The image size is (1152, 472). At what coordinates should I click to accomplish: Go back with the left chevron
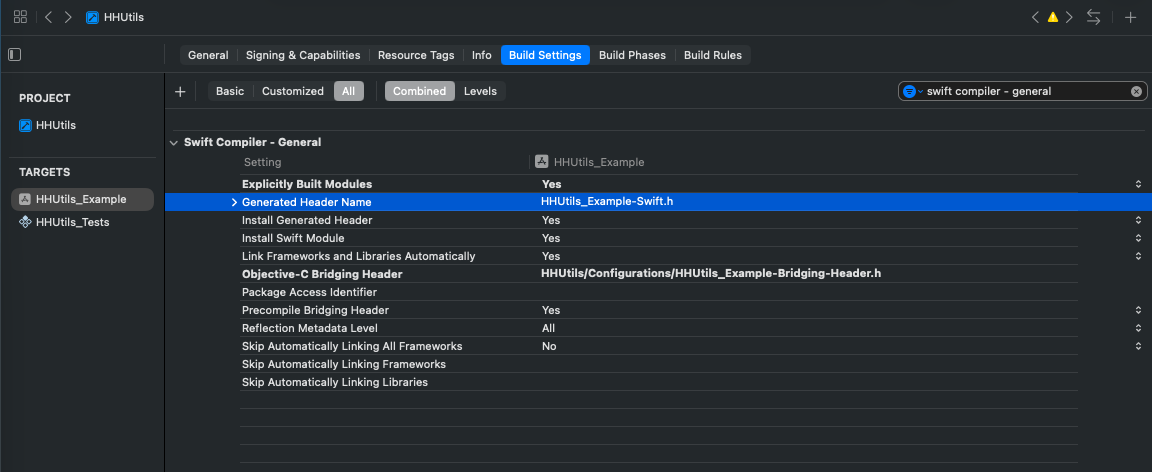point(49,17)
